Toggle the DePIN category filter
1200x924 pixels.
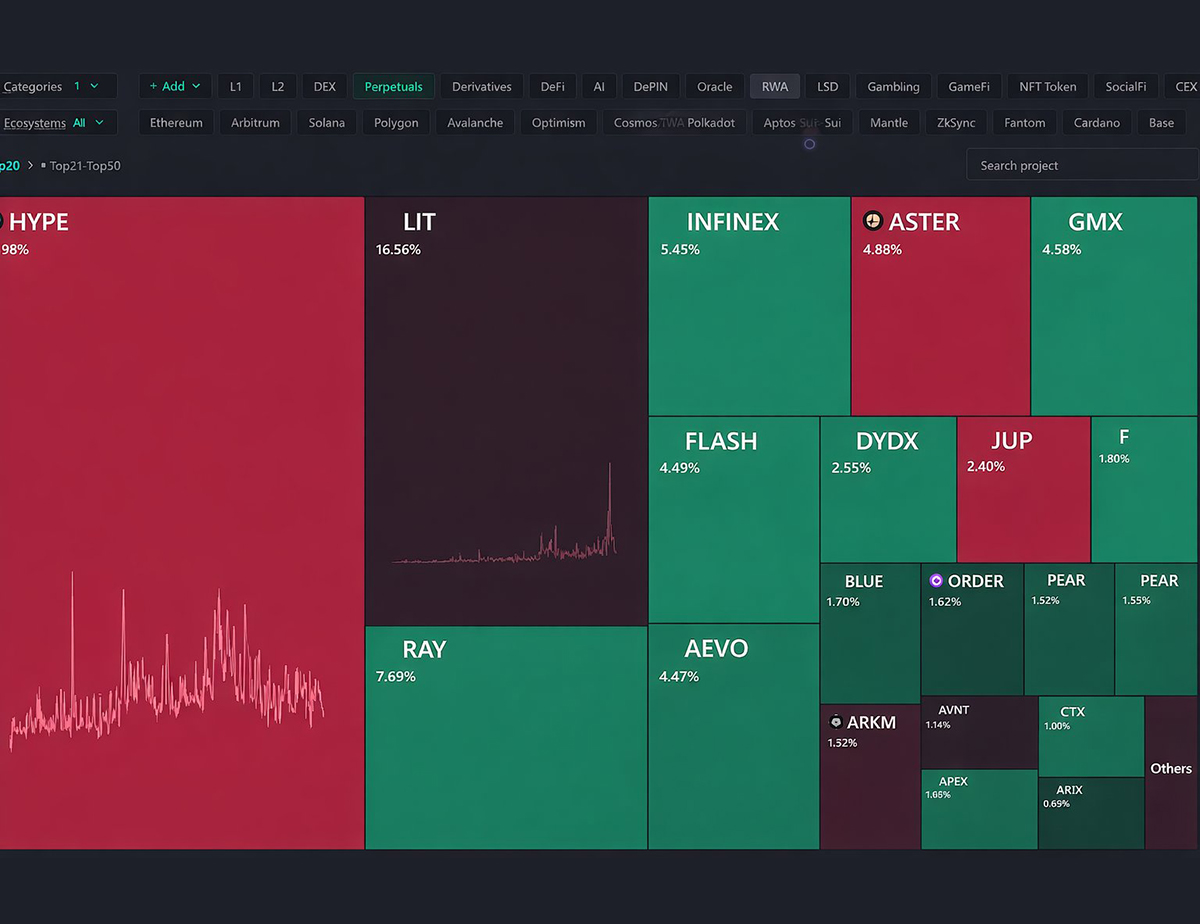(651, 87)
